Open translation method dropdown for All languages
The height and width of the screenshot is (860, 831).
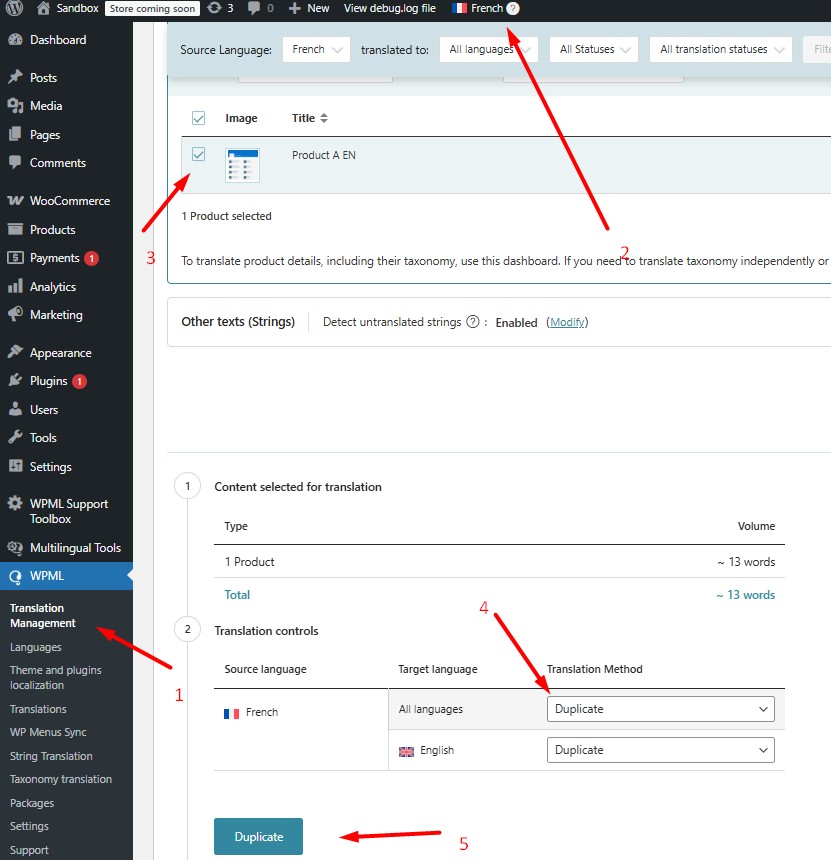click(660, 709)
